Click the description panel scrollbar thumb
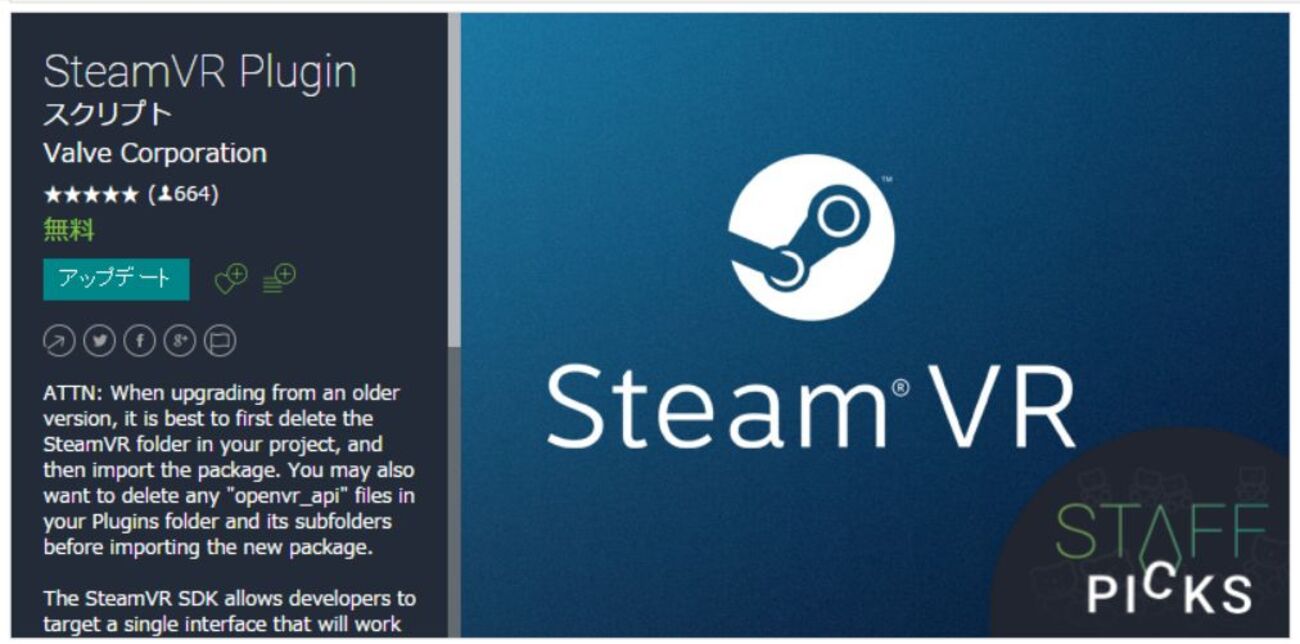Image resolution: width=1300 pixels, height=644 pixels. (x=454, y=180)
